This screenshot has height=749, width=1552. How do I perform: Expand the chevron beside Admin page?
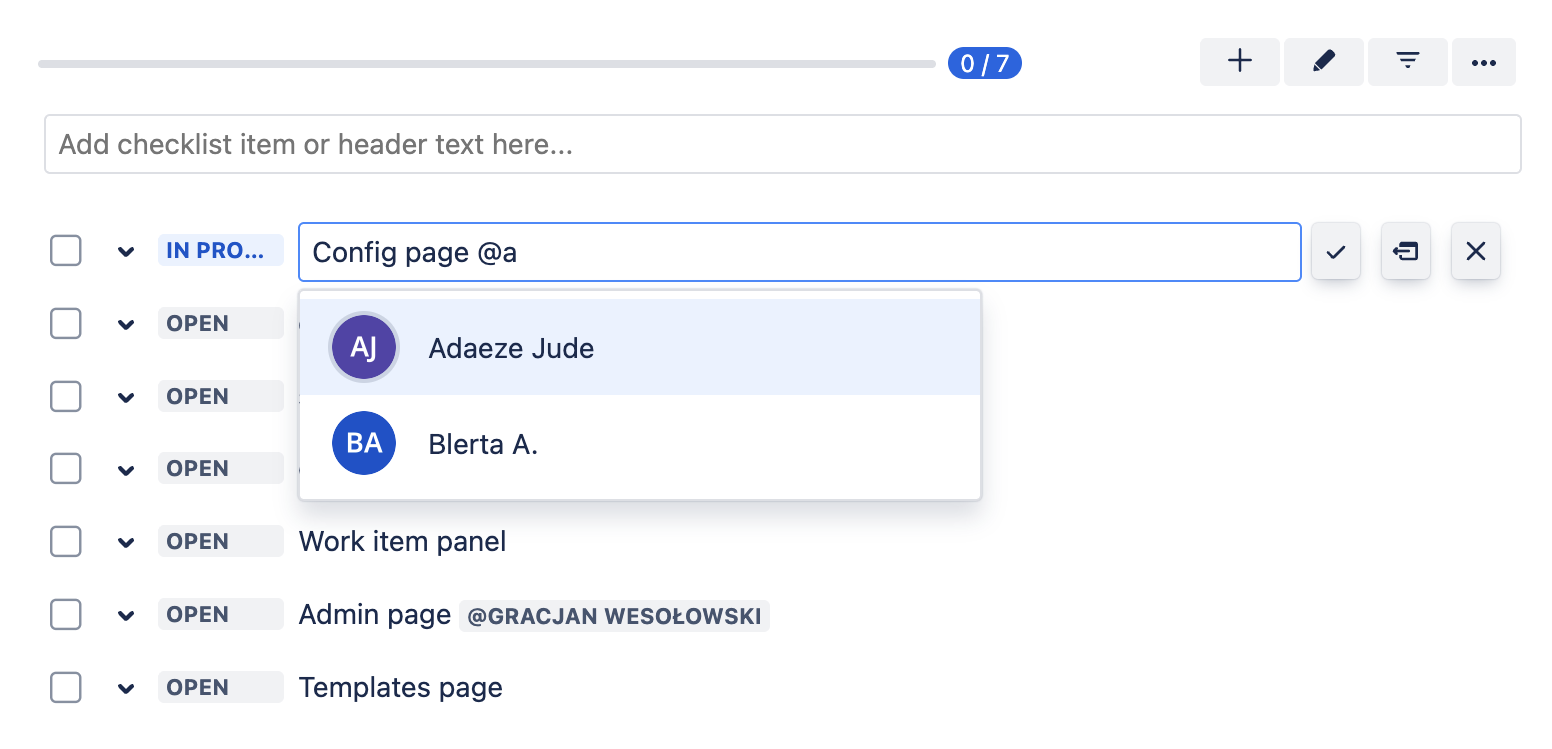point(126,615)
